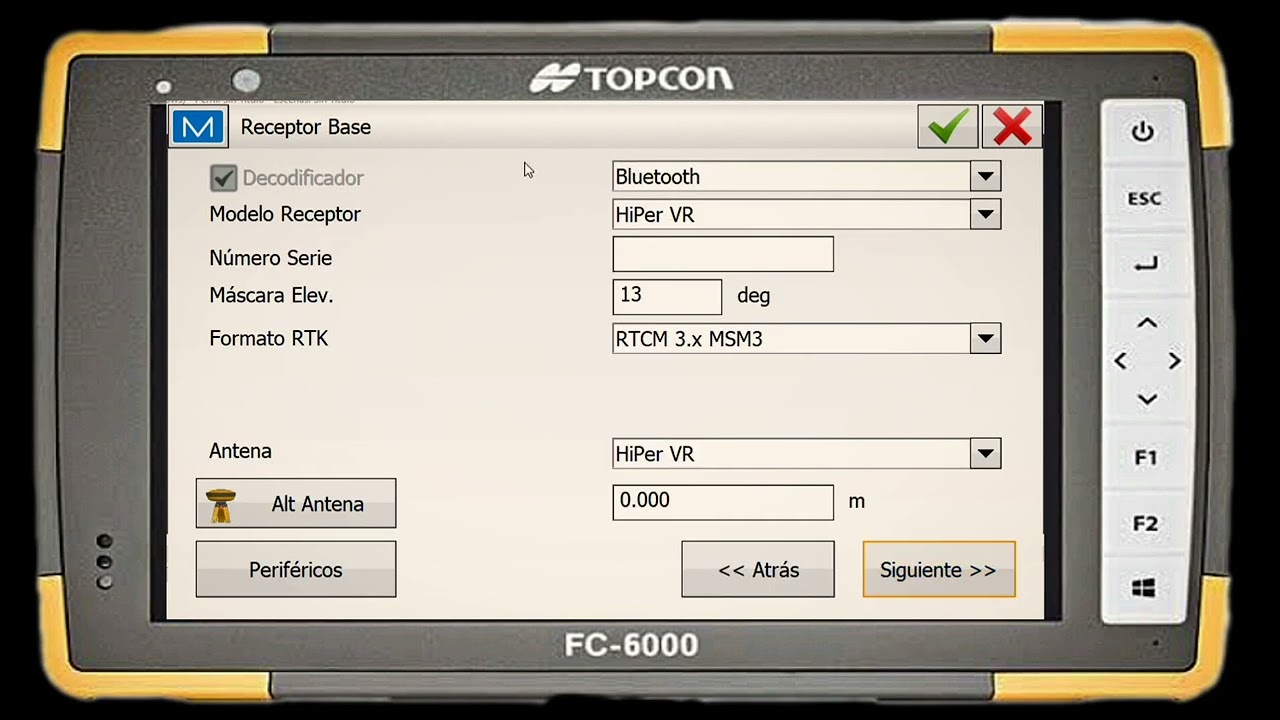Go back with the Atrás button
The image size is (1280, 720).
pyautogui.click(x=758, y=569)
